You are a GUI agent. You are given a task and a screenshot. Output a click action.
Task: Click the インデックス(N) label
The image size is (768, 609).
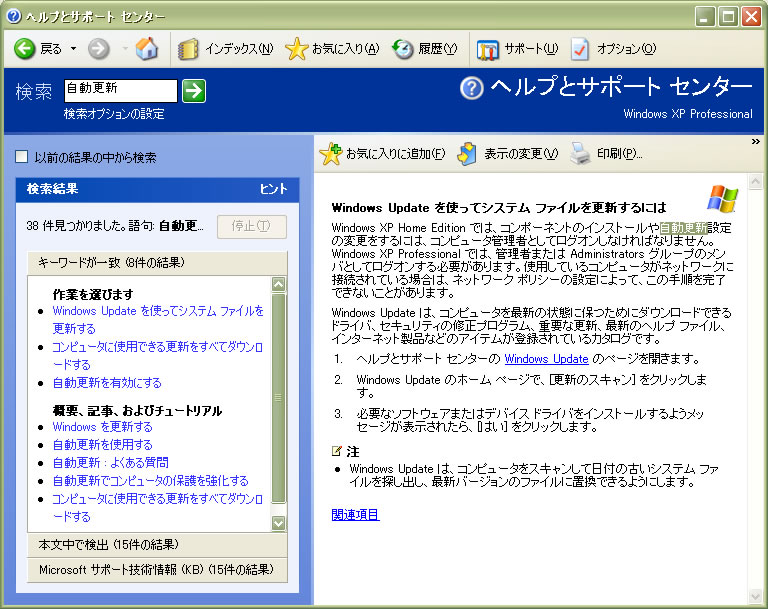(239, 49)
